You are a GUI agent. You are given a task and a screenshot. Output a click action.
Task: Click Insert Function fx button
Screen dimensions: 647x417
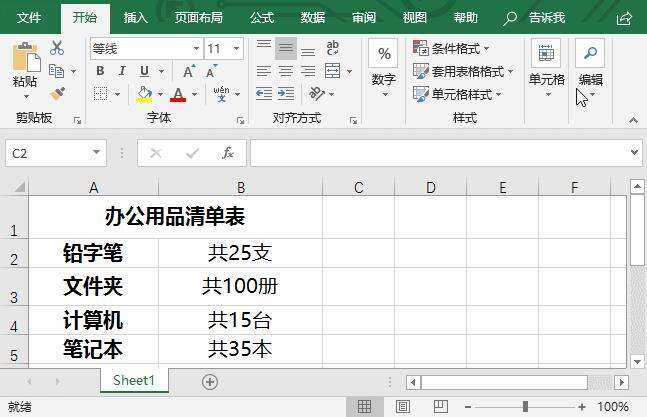click(228, 153)
